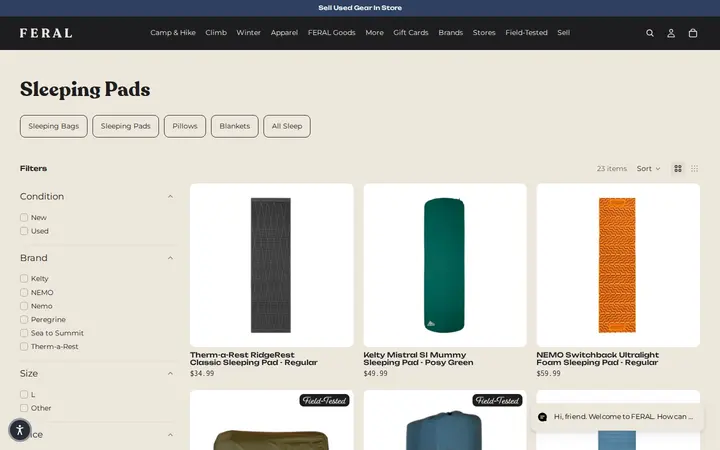Open the Therm-a-Rest RidgeRest product image
This screenshot has width=720, height=450.
click(271, 265)
